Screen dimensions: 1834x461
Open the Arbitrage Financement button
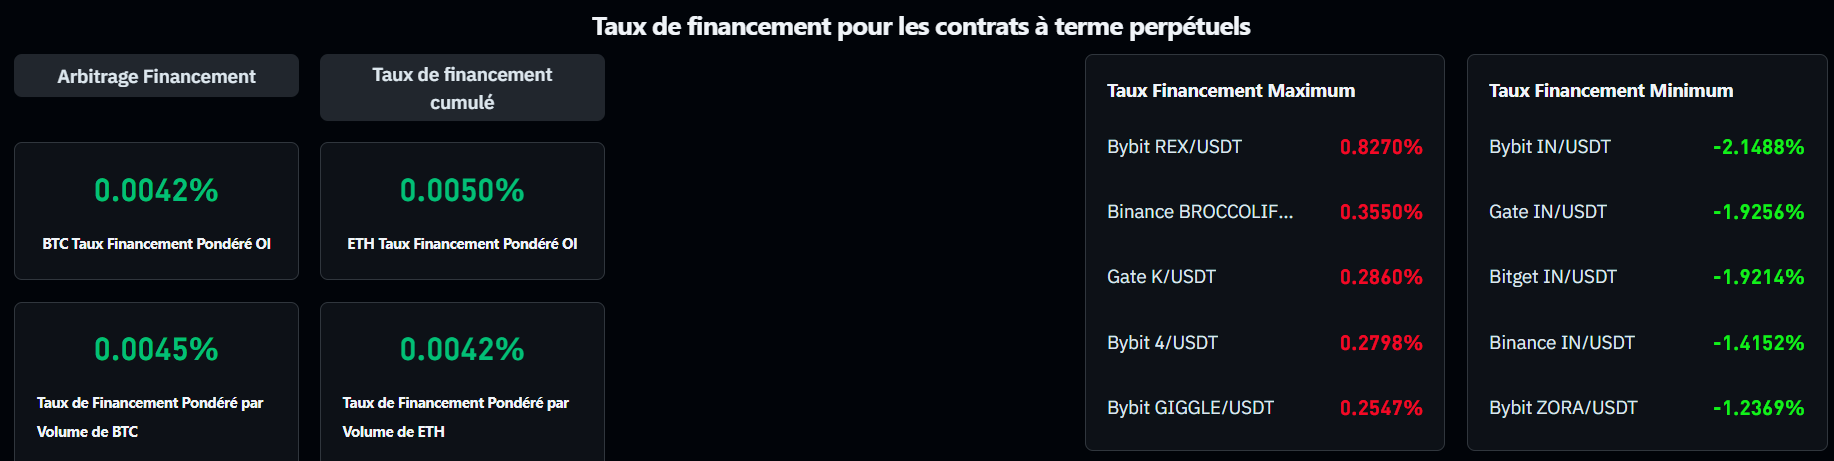tap(156, 76)
